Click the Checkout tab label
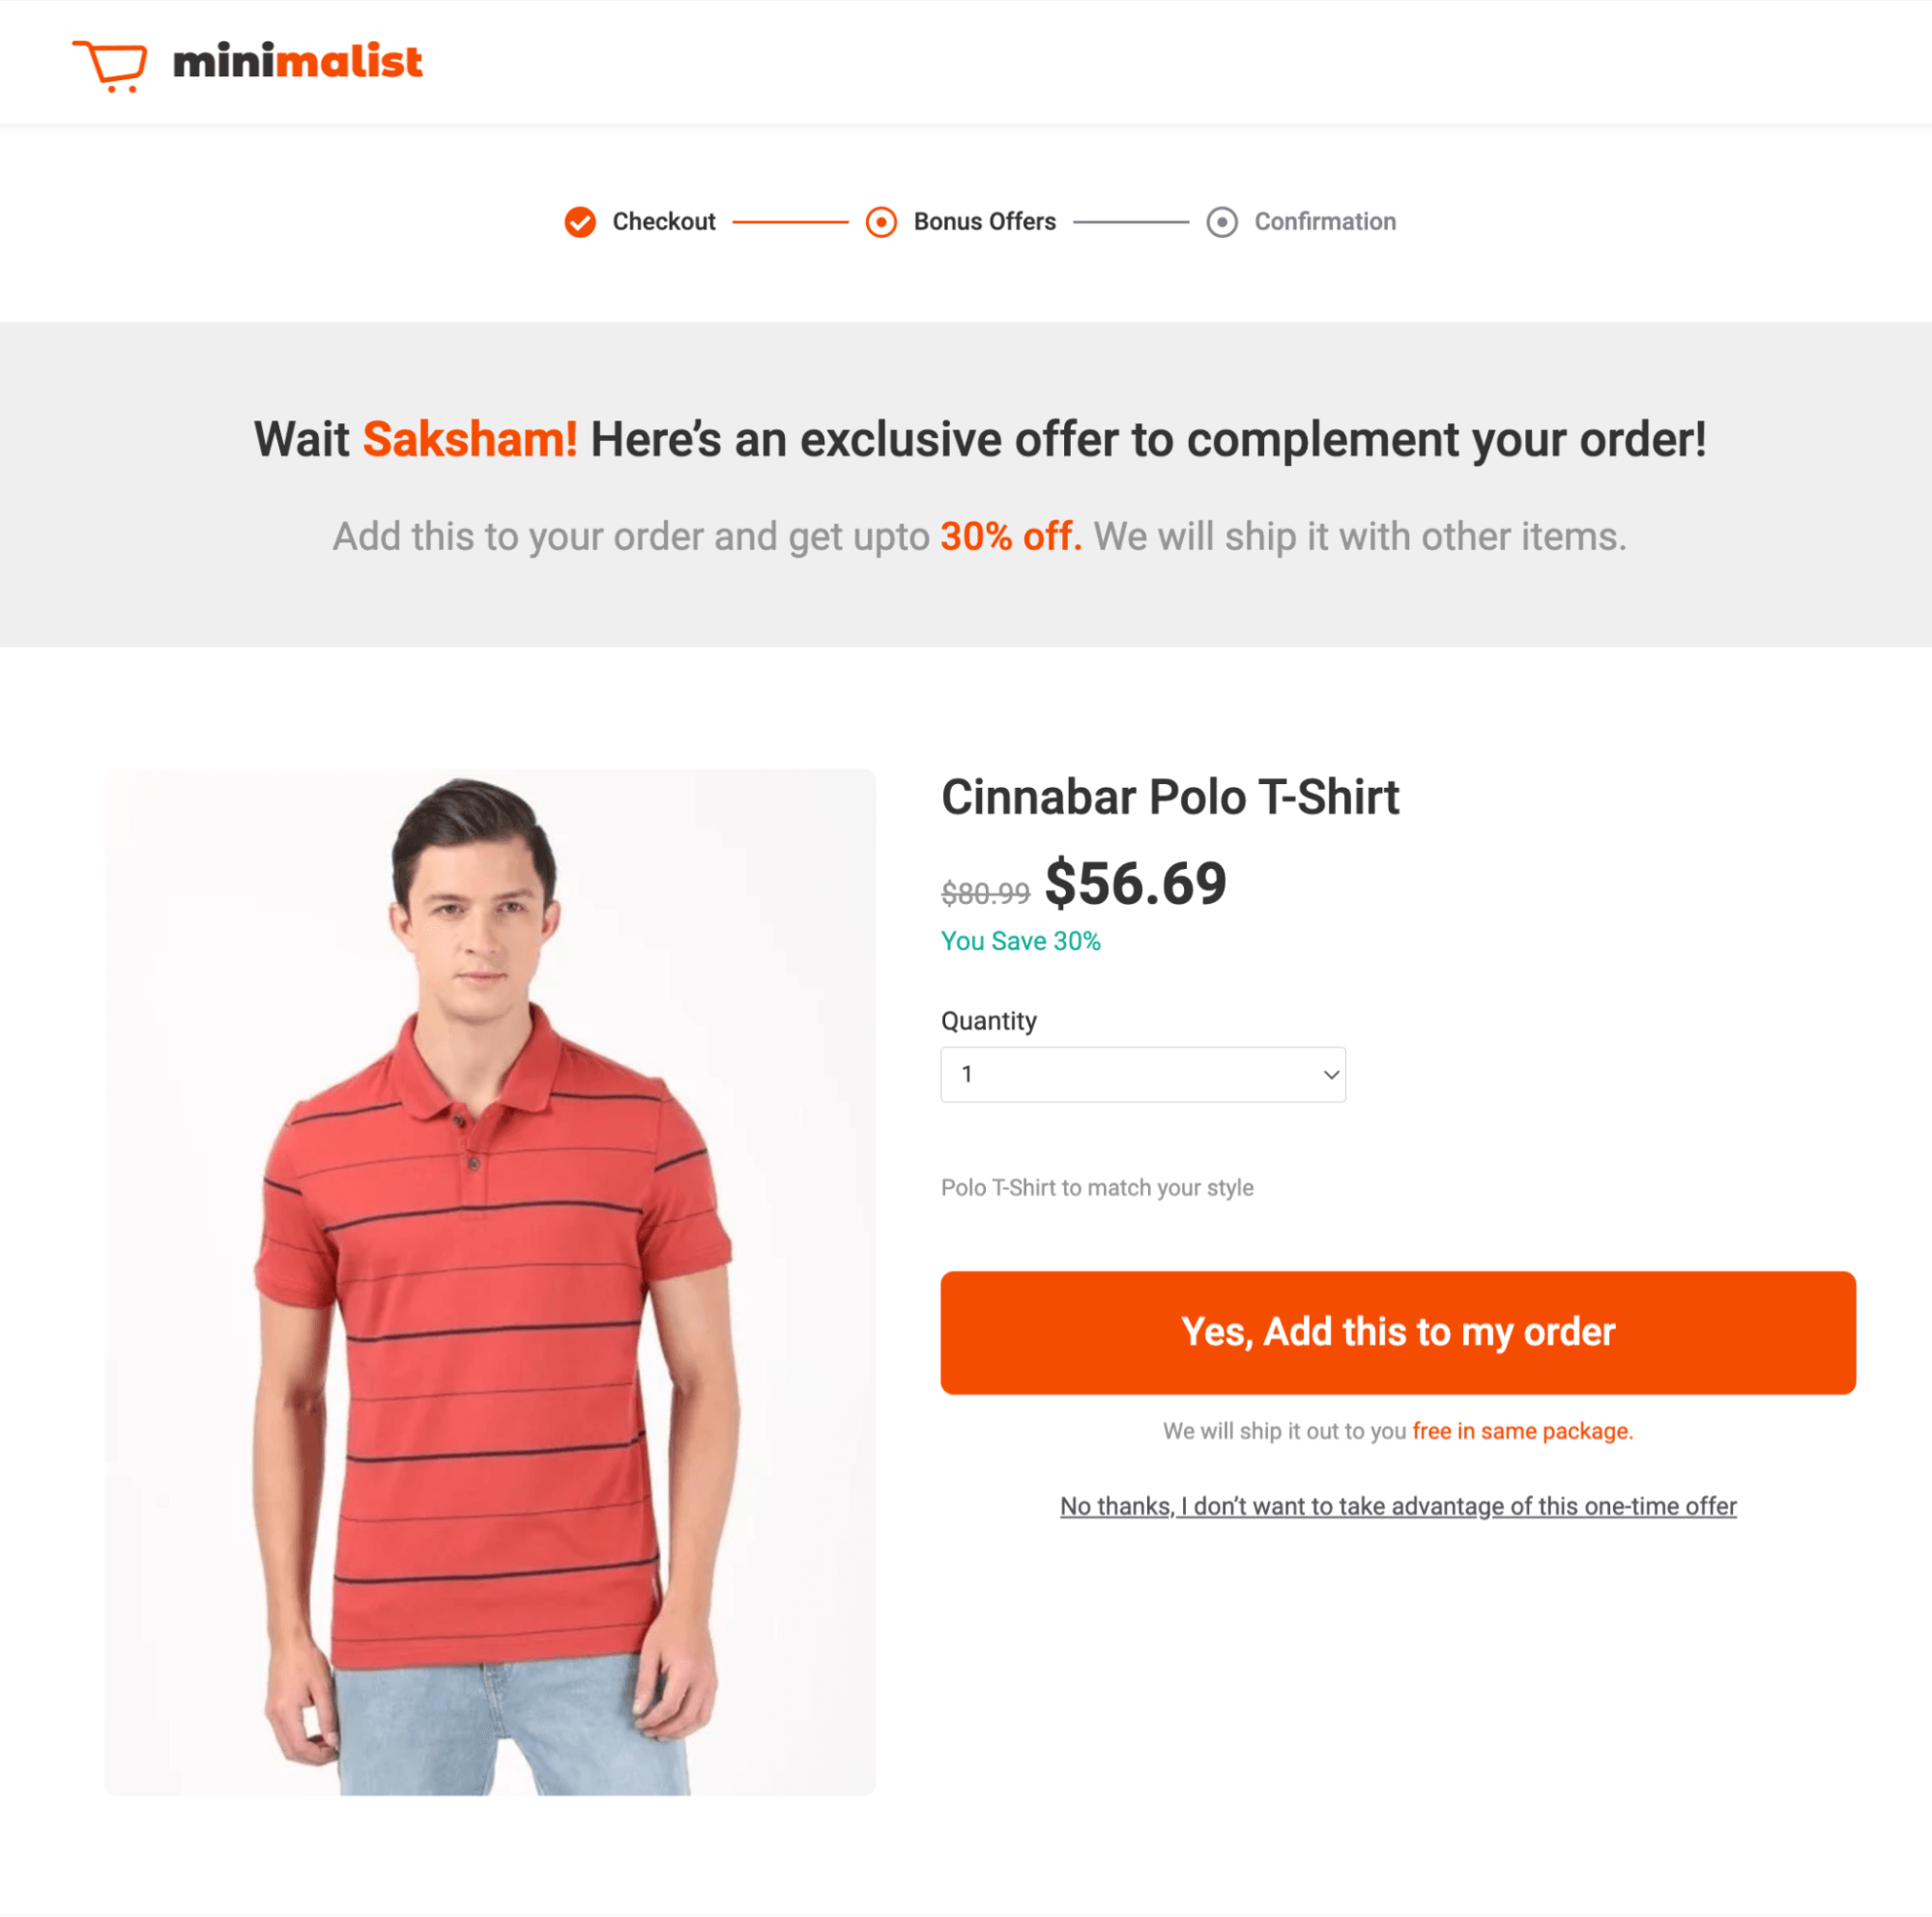Screen dimensions: 1932x1917 point(663,221)
